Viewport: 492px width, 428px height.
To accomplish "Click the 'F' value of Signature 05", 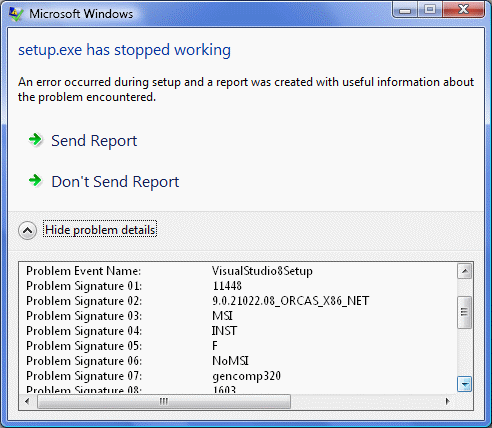I will click(x=215, y=346).
